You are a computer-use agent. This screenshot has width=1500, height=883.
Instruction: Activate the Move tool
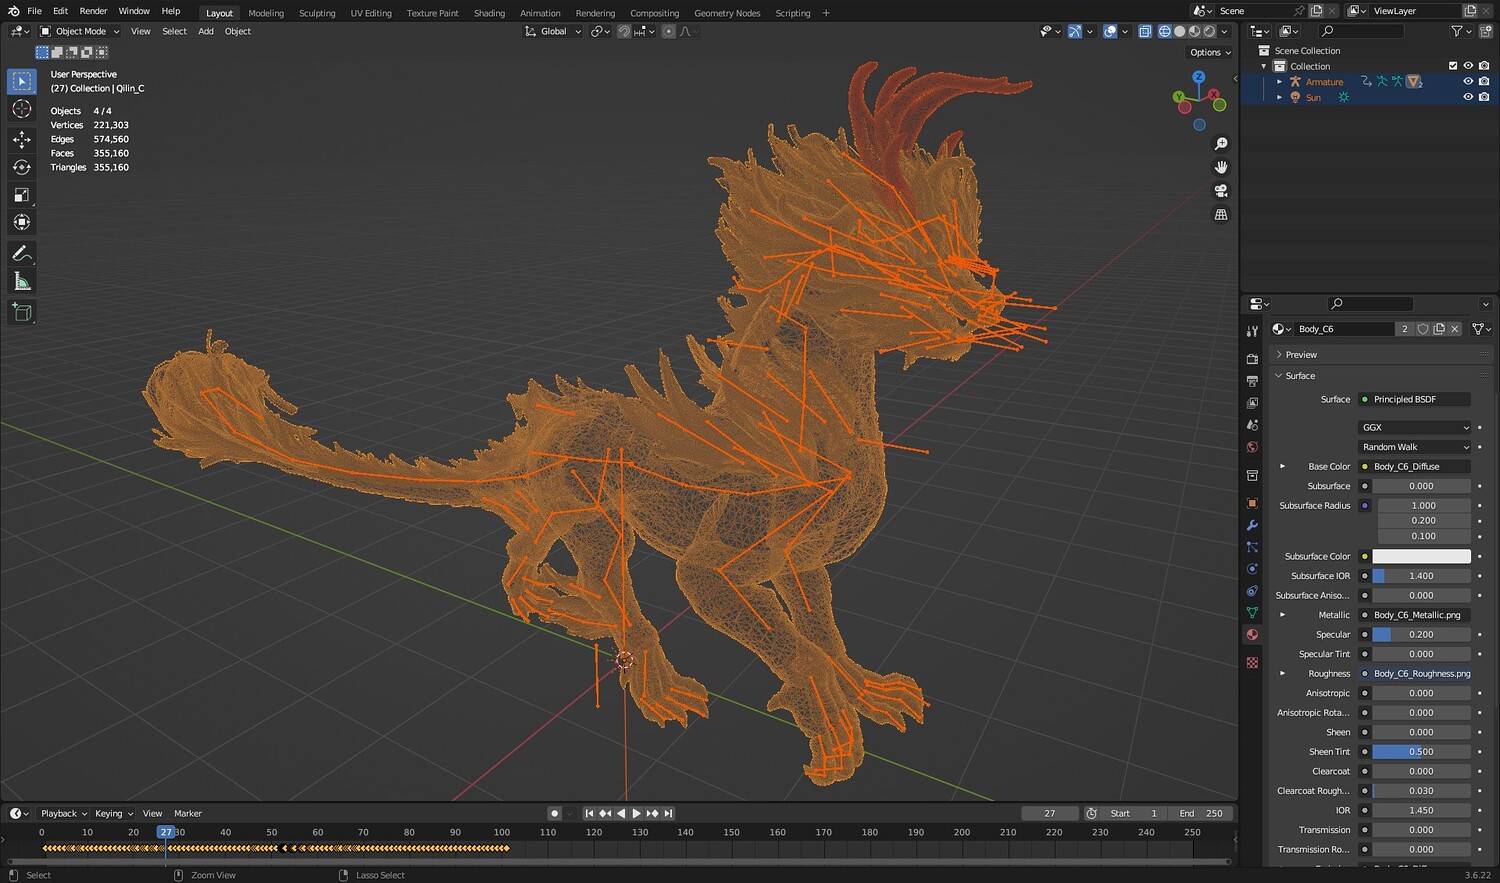click(x=22, y=139)
